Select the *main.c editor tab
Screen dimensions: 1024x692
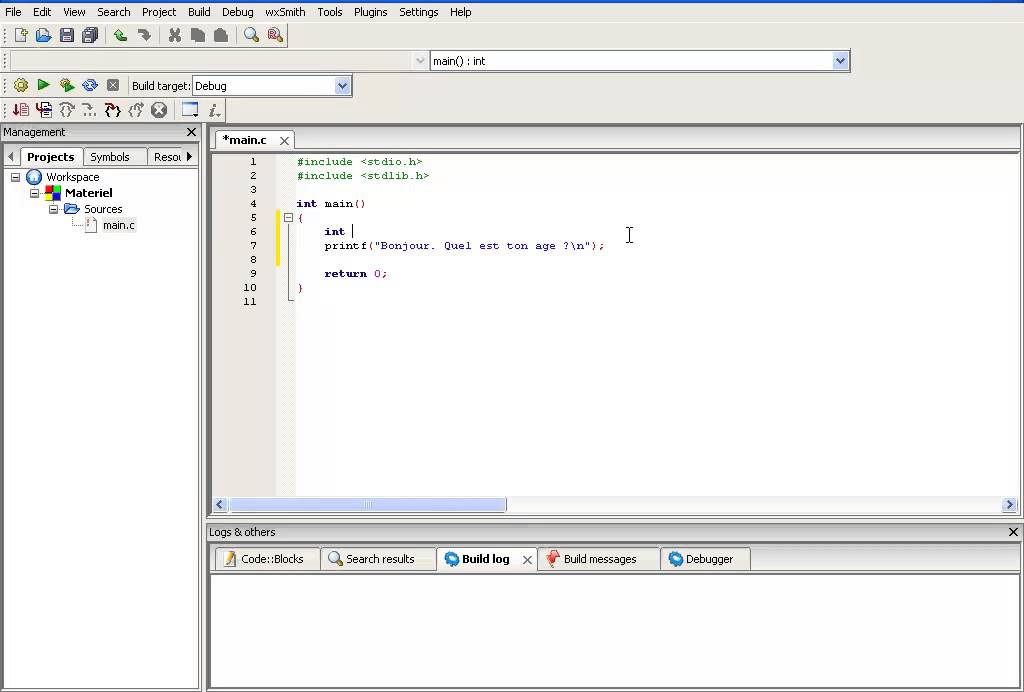pos(245,140)
